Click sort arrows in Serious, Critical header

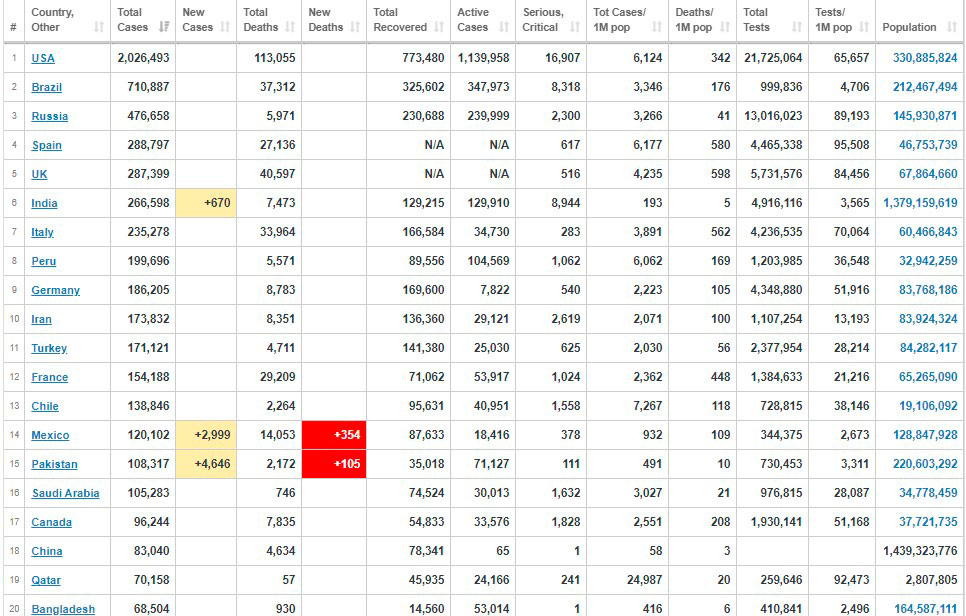pyautogui.click(x=575, y=27)
